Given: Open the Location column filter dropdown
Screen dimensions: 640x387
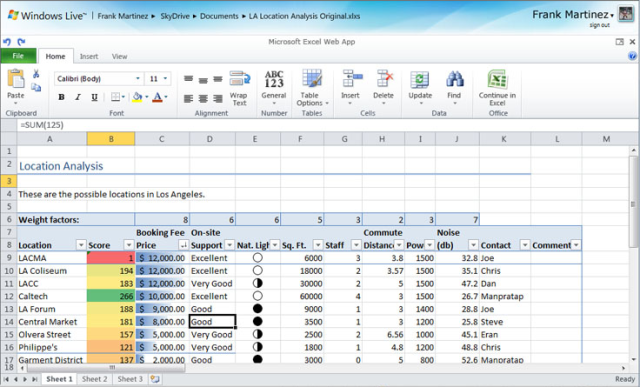Looking at the screenshot, I should tap(81, 245).
